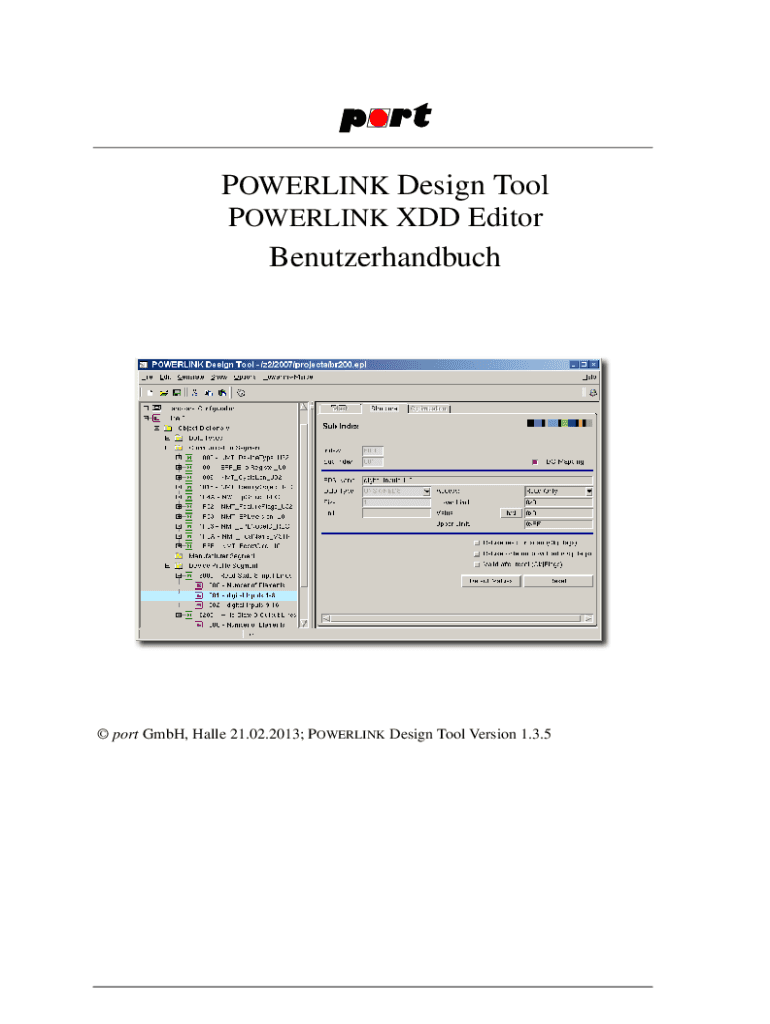Tick the last checkbox above Default Values
770x1024 pixels.
click(476, 564)
